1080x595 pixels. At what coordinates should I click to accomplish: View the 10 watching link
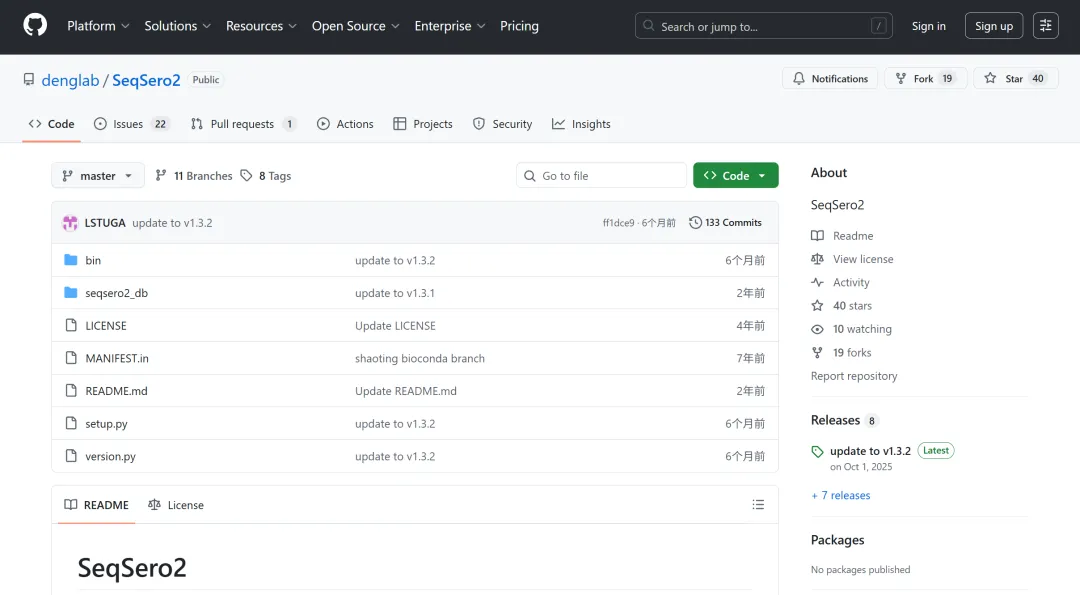pos(851,329)
